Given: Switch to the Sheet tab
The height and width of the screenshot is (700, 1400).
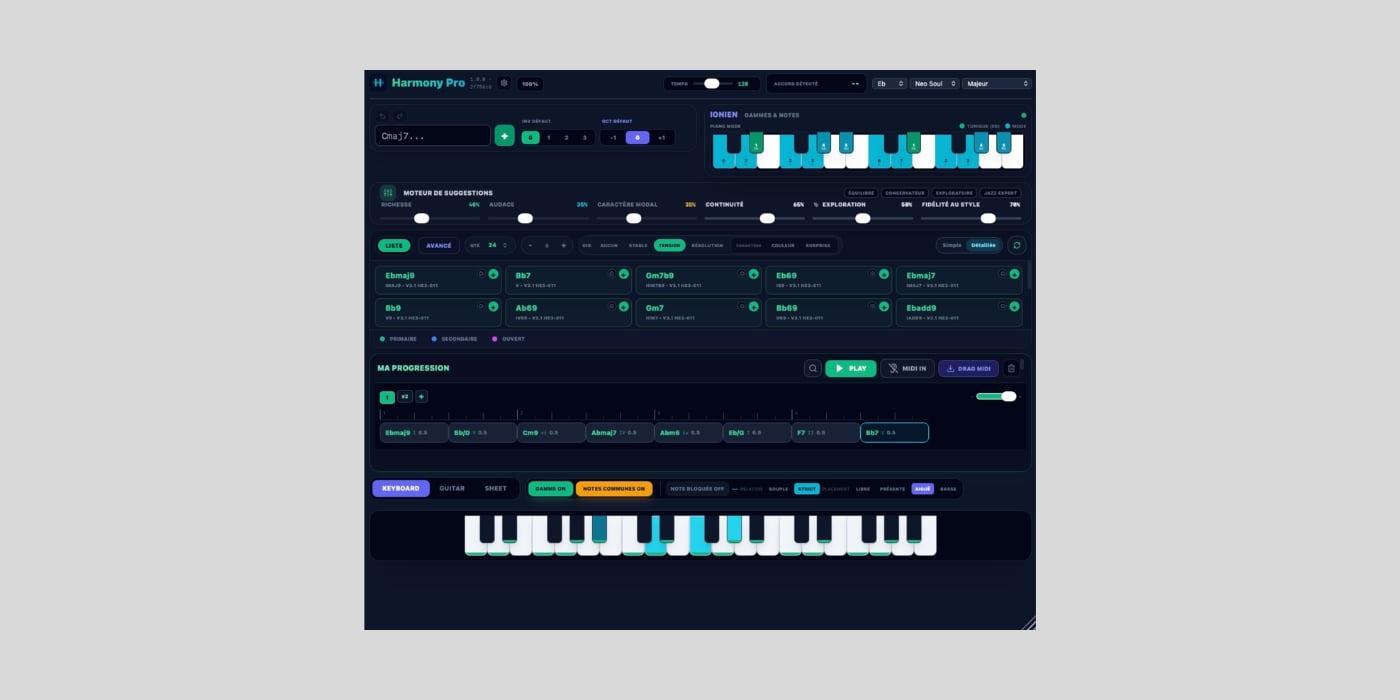Looking at the screenshot, I should coord(496,489).
